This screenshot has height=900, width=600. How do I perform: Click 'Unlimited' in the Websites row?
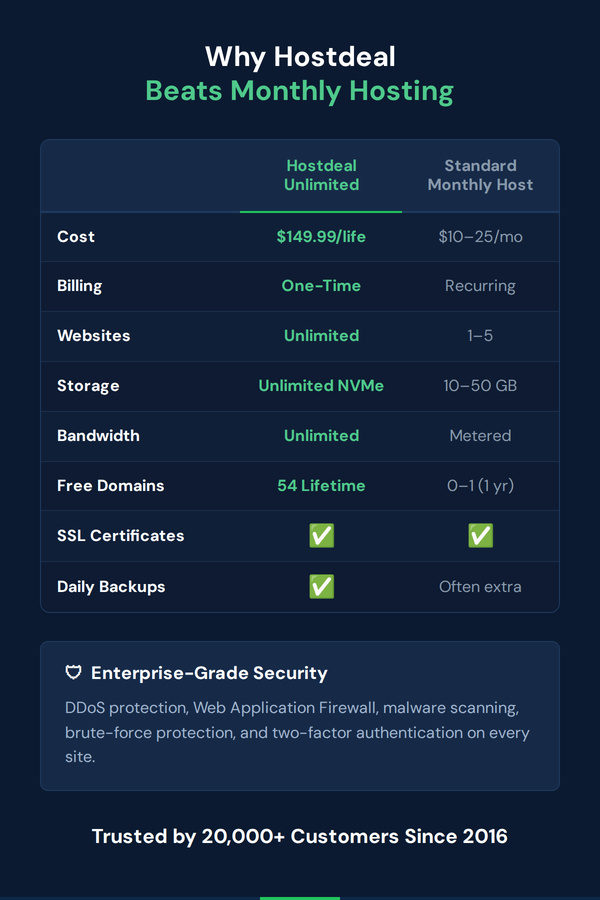(x=322, y=336)
